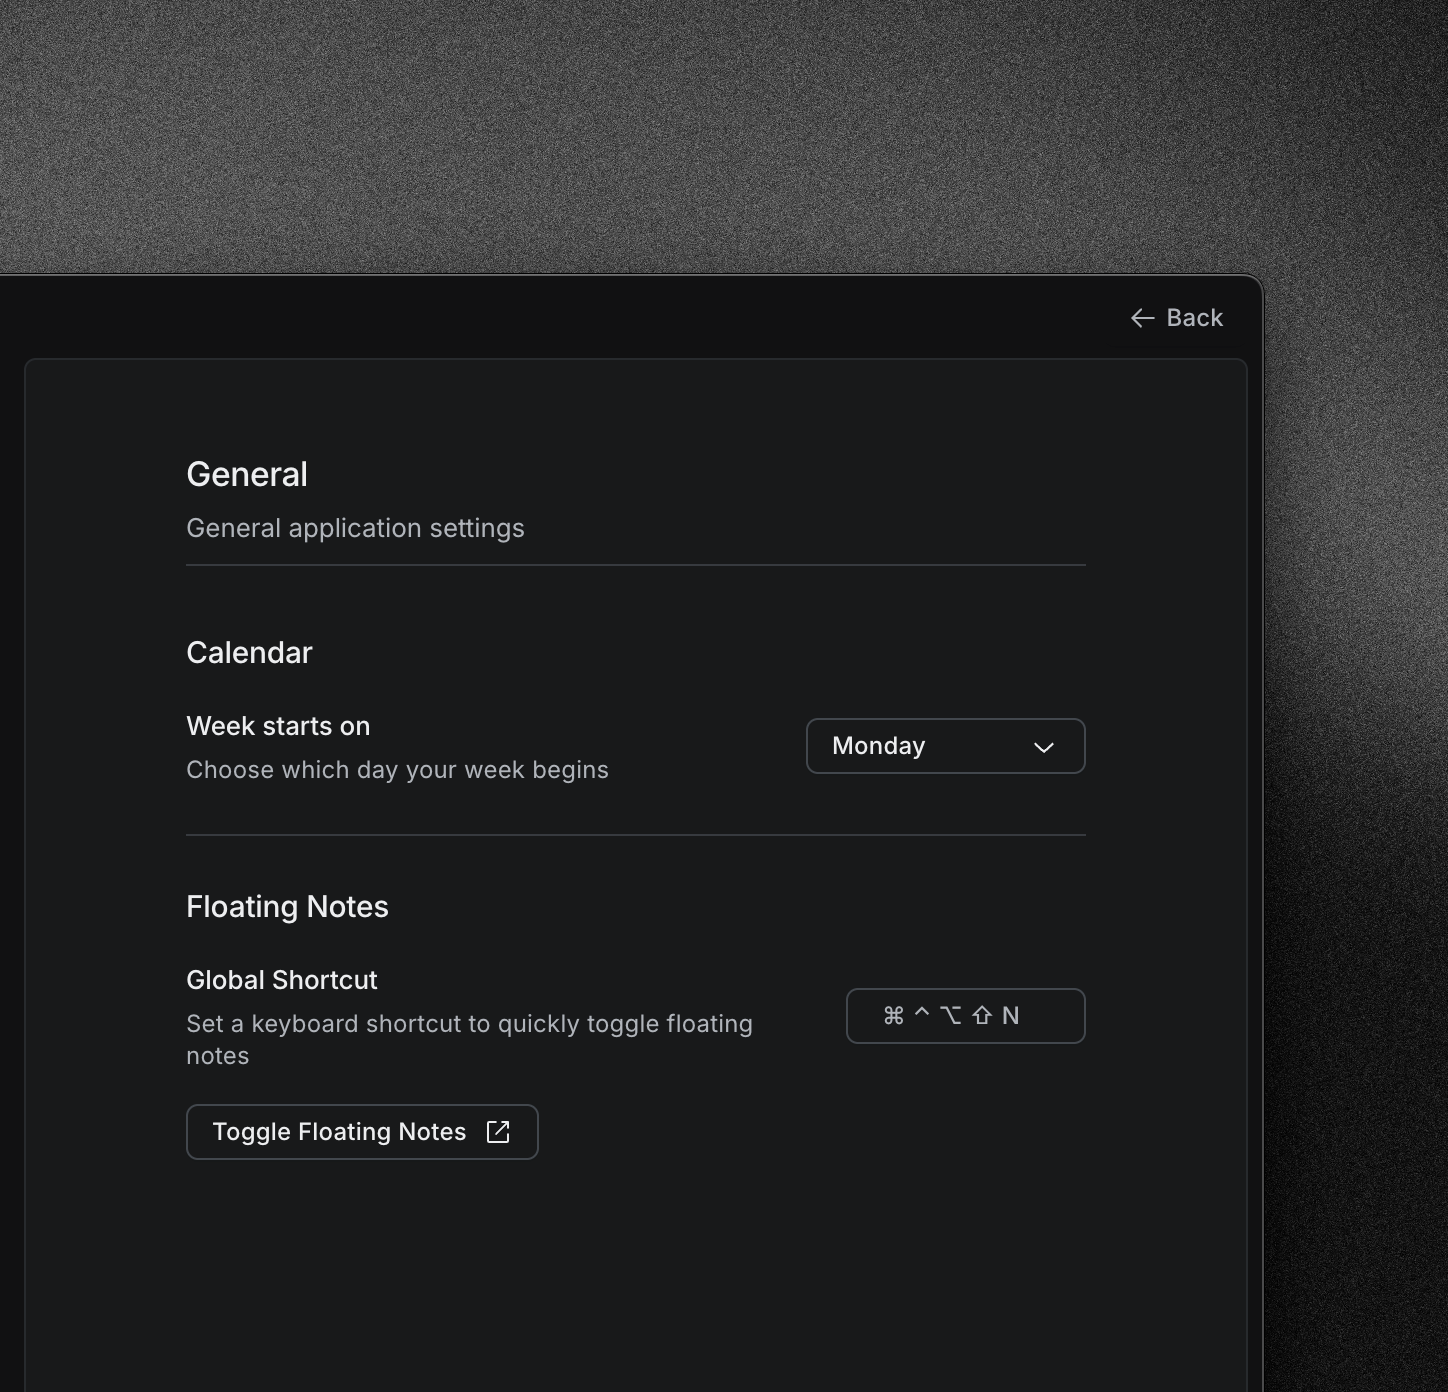
Task: Click the General application settings subtitle
Action: pos(355,528)
